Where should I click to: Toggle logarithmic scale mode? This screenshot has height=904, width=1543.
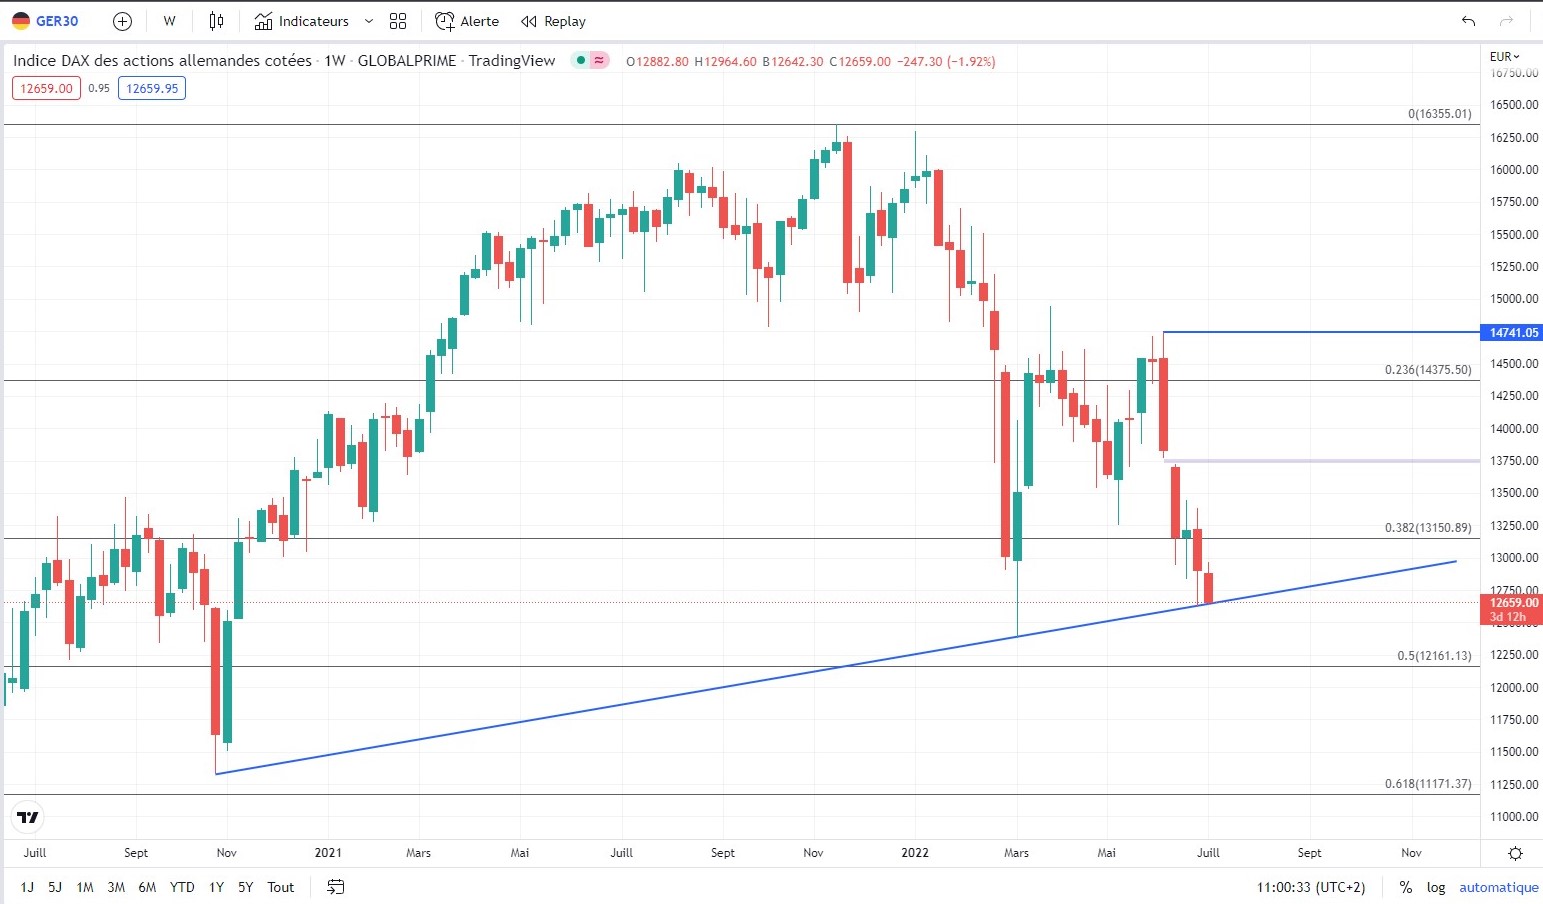pos(1436,887)
